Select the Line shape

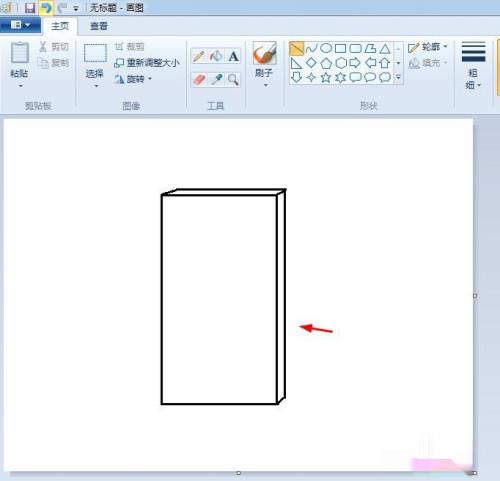click(x=296, y=49)
